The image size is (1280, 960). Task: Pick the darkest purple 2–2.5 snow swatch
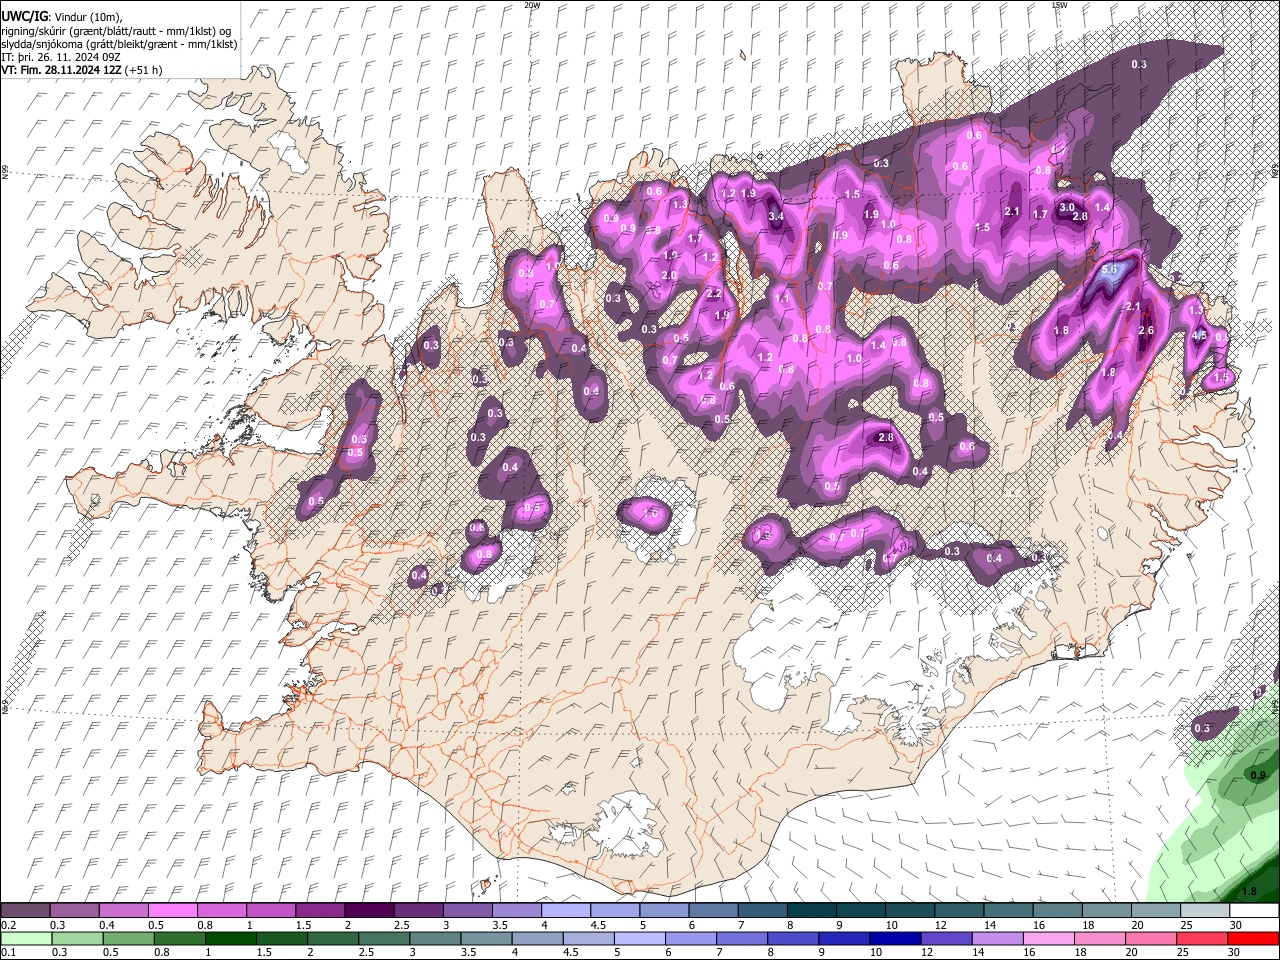[368, 910]
